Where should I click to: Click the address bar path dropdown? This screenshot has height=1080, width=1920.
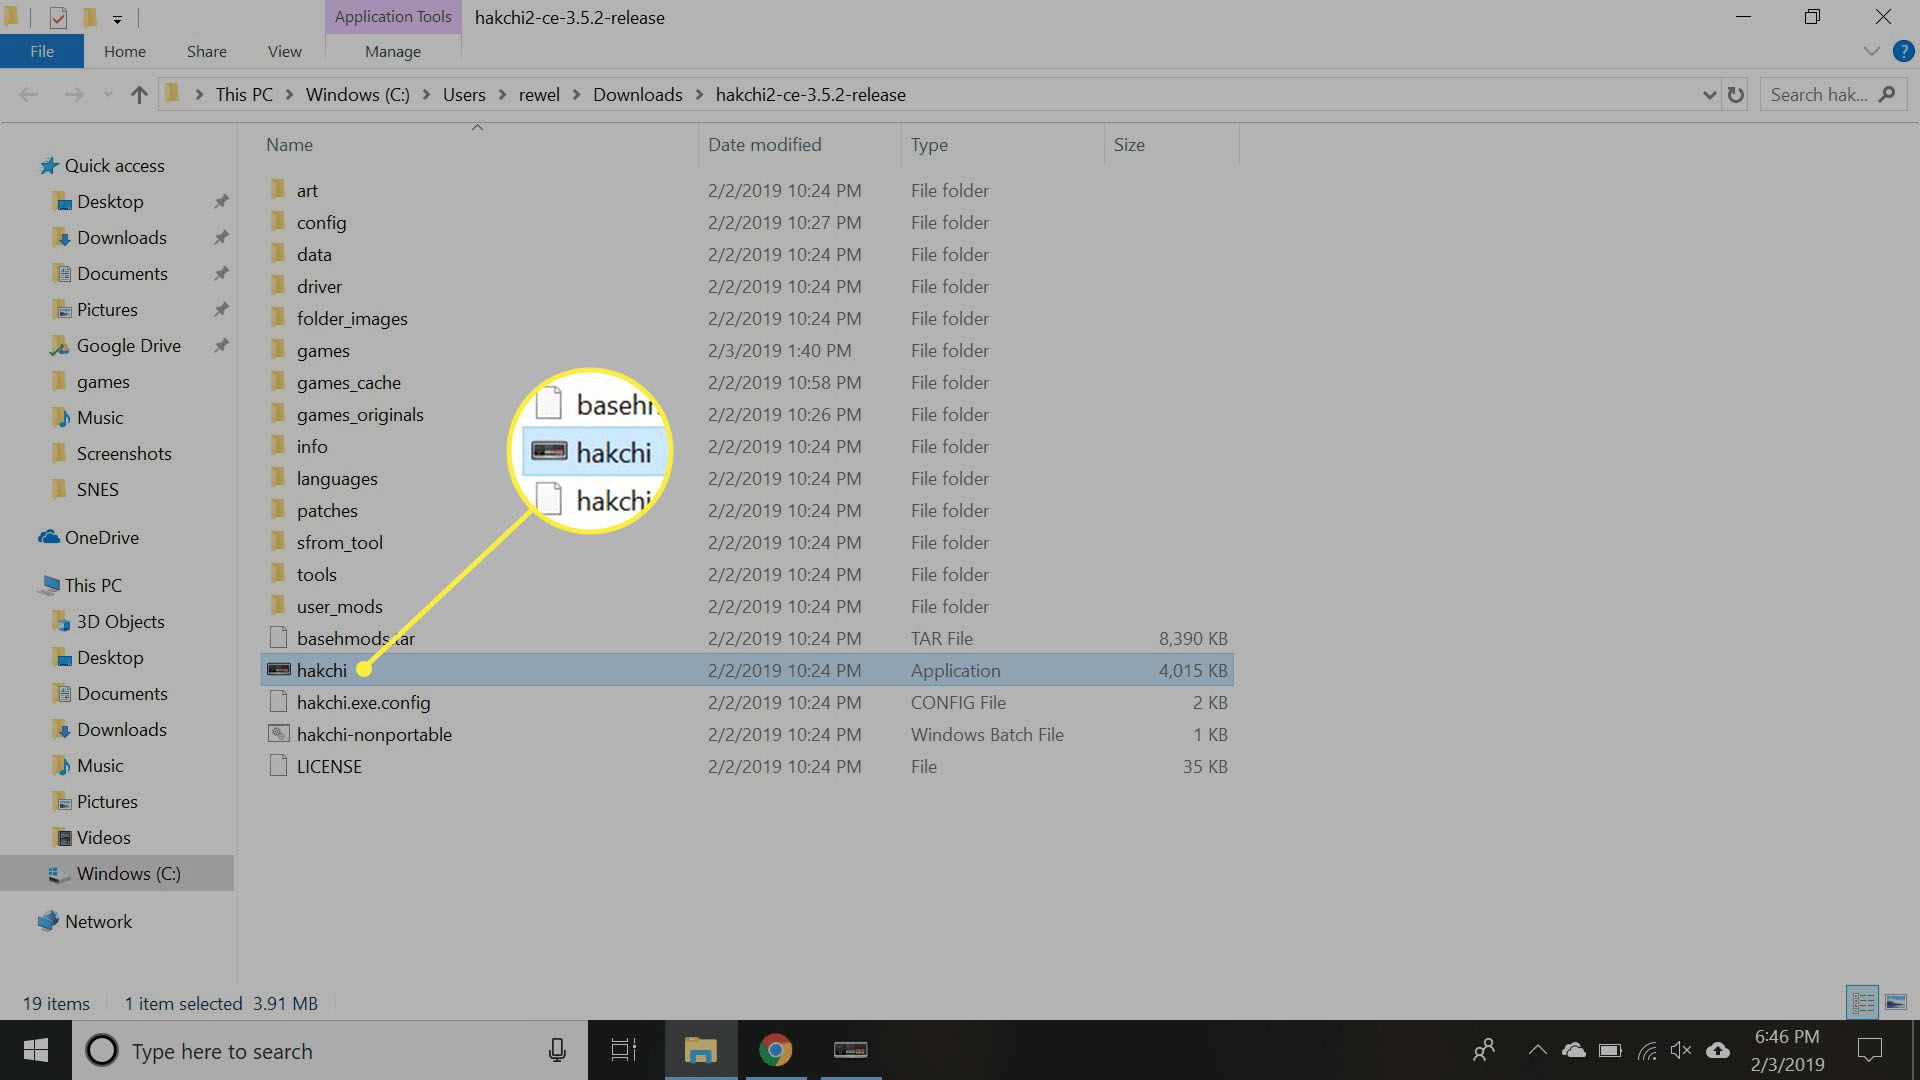click(x=1706, y=94)
